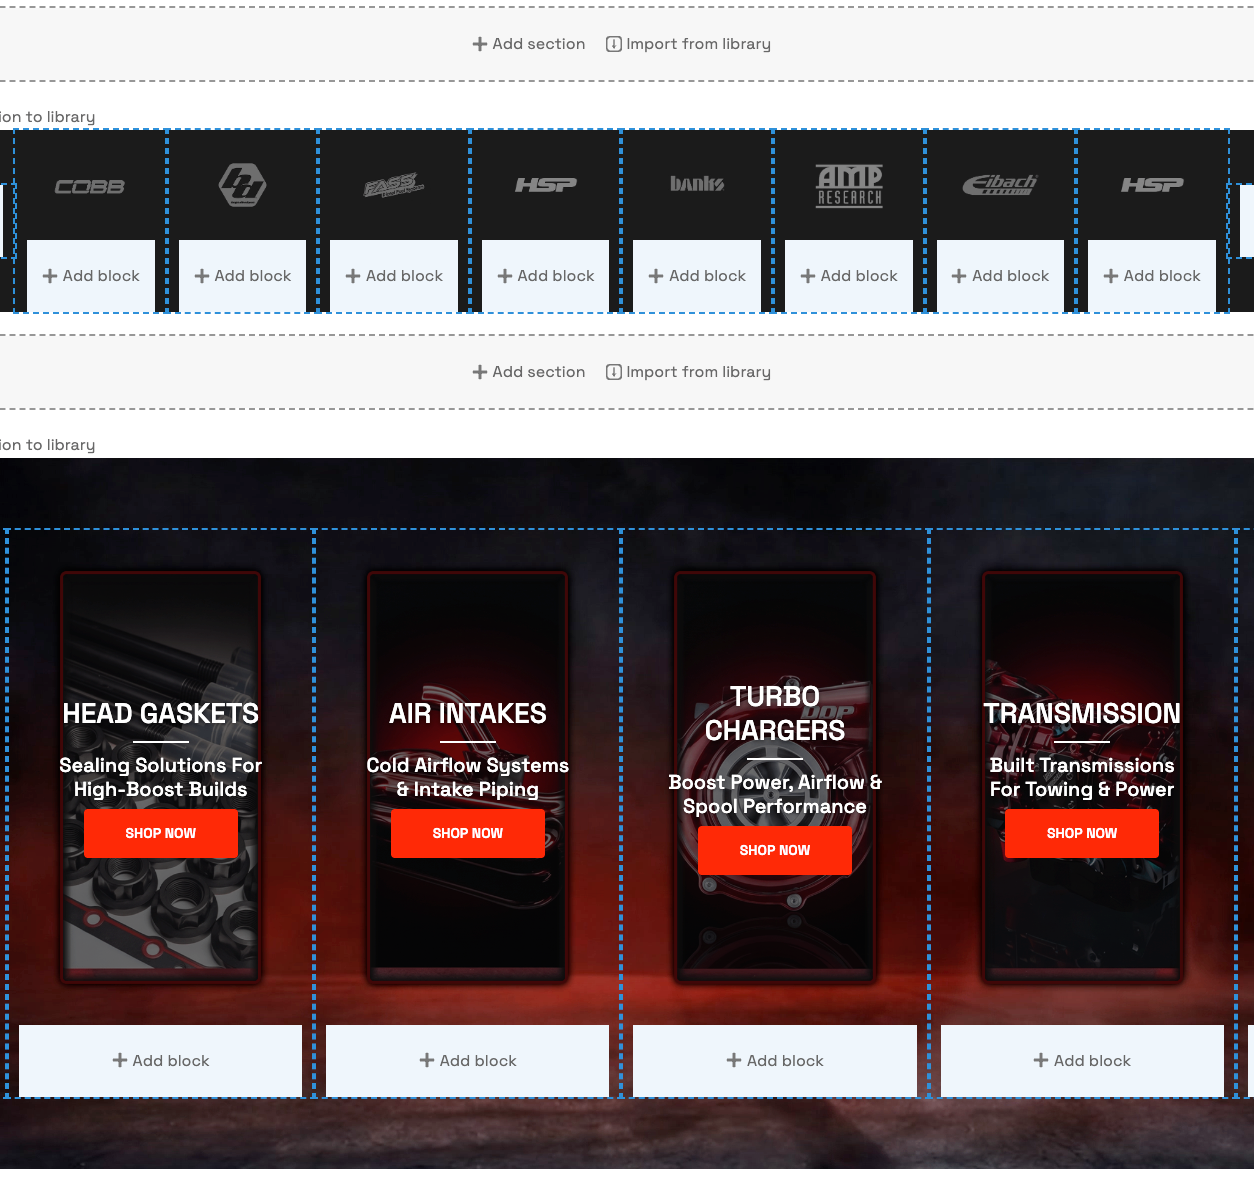Open Import from library below logos

click(x=689, y=372)
